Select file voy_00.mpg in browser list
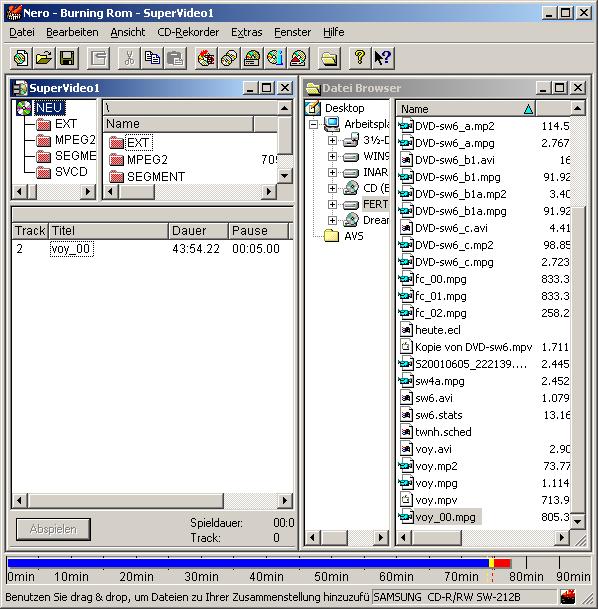598x609 pixels. coord(445,517)
